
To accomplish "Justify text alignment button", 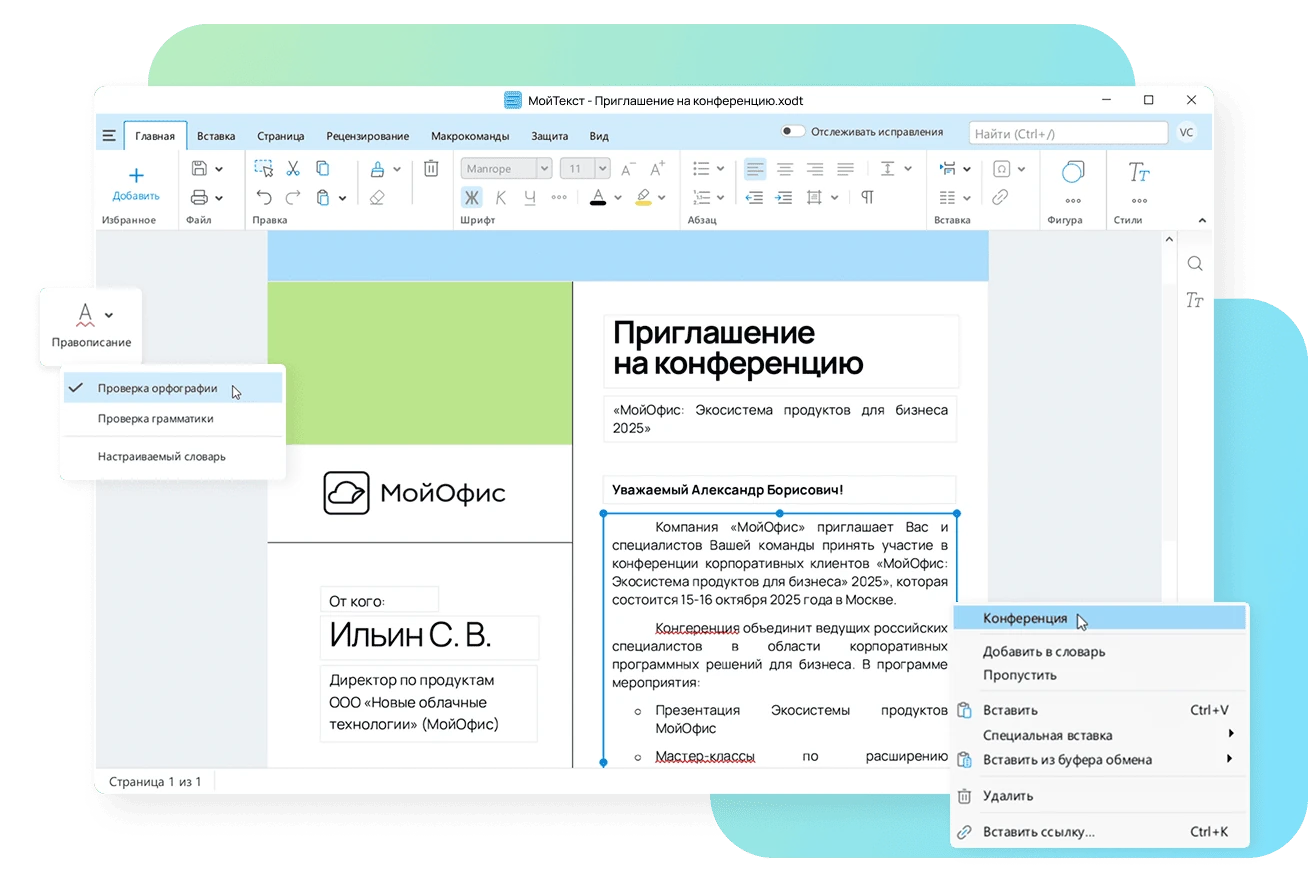I will pos(845,169).
